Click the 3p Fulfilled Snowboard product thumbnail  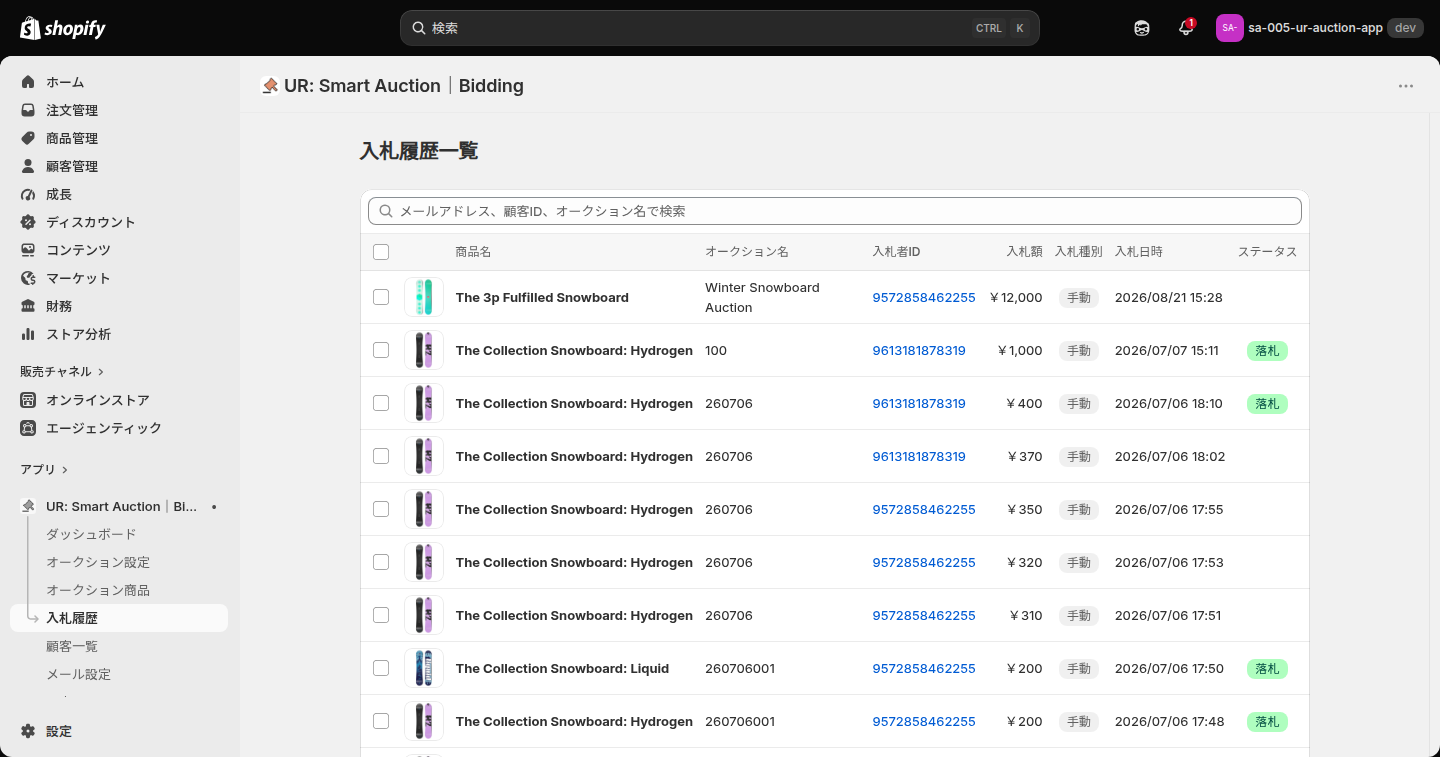[x=424, y=297]
